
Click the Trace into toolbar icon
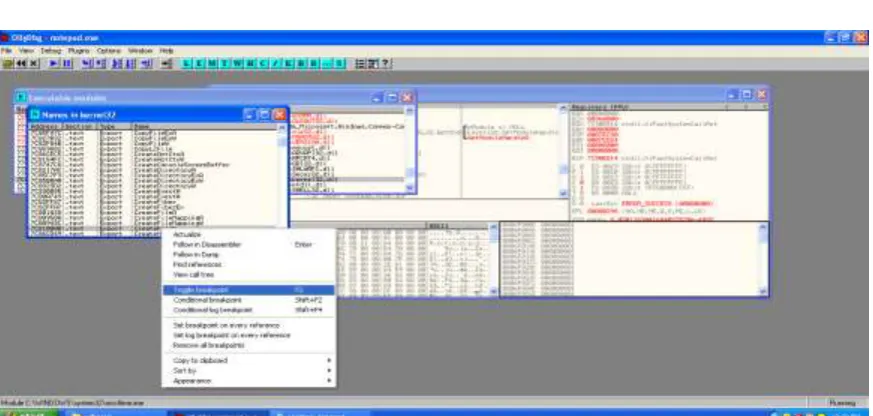[x=117, y=63]
